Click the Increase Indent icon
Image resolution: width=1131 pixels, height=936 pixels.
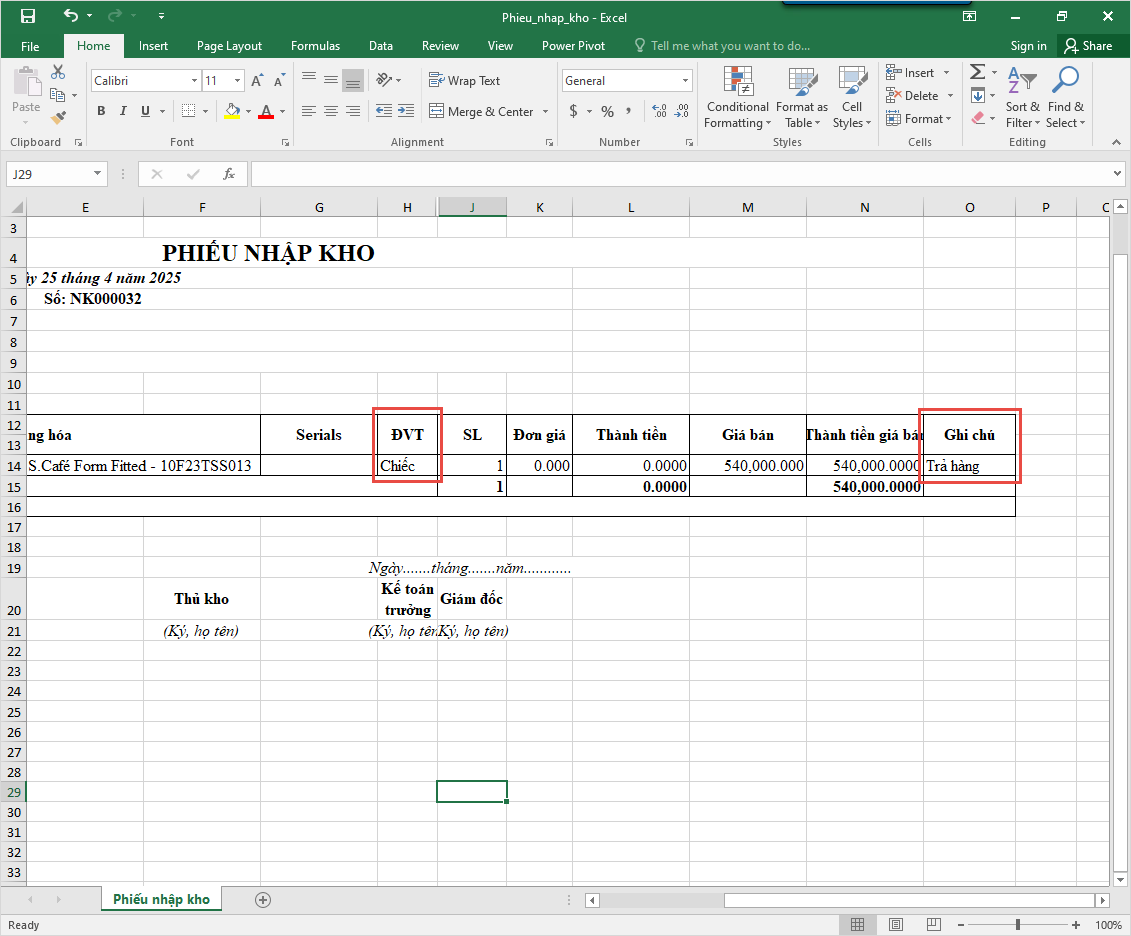point(406,111)
